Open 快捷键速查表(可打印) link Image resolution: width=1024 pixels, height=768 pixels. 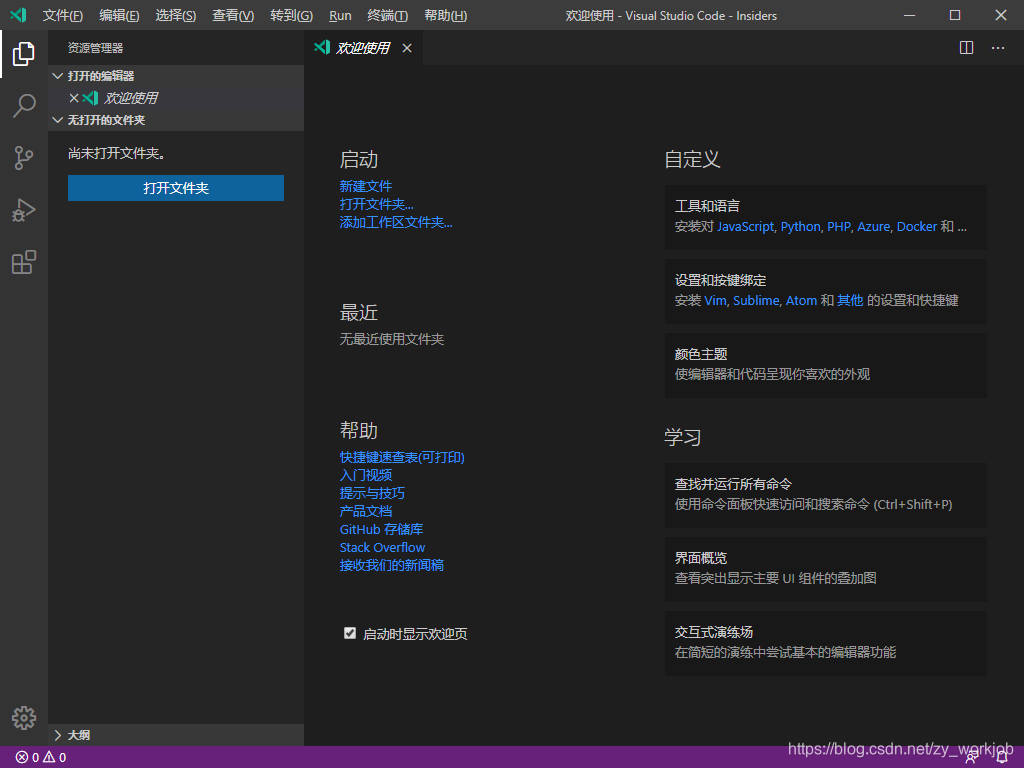(402, 457)
